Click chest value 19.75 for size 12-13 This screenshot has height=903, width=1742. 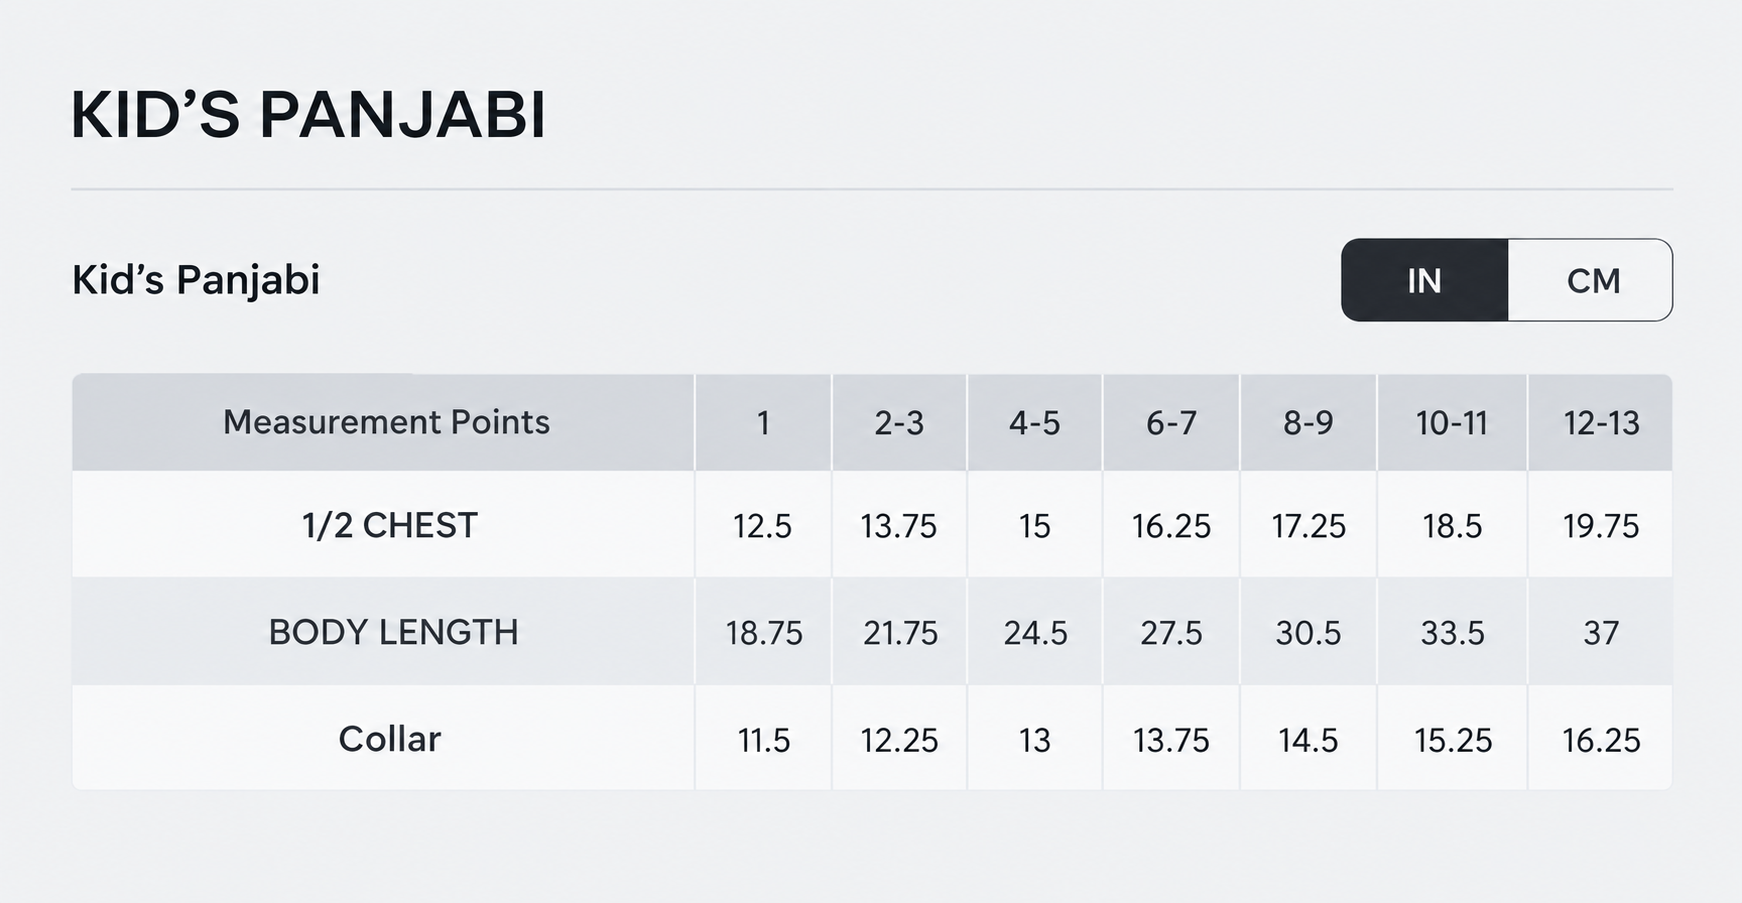(x=1601, y=526)
